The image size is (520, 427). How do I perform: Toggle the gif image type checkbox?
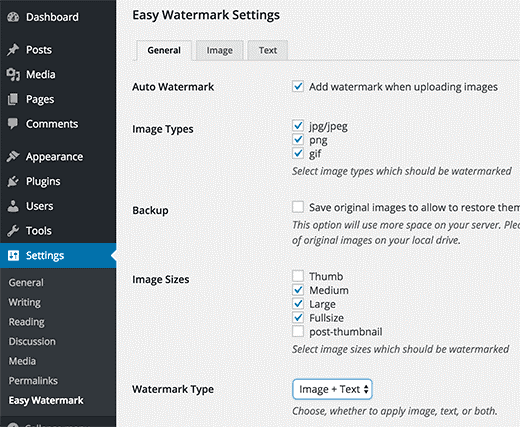click(x=298, y=153)
